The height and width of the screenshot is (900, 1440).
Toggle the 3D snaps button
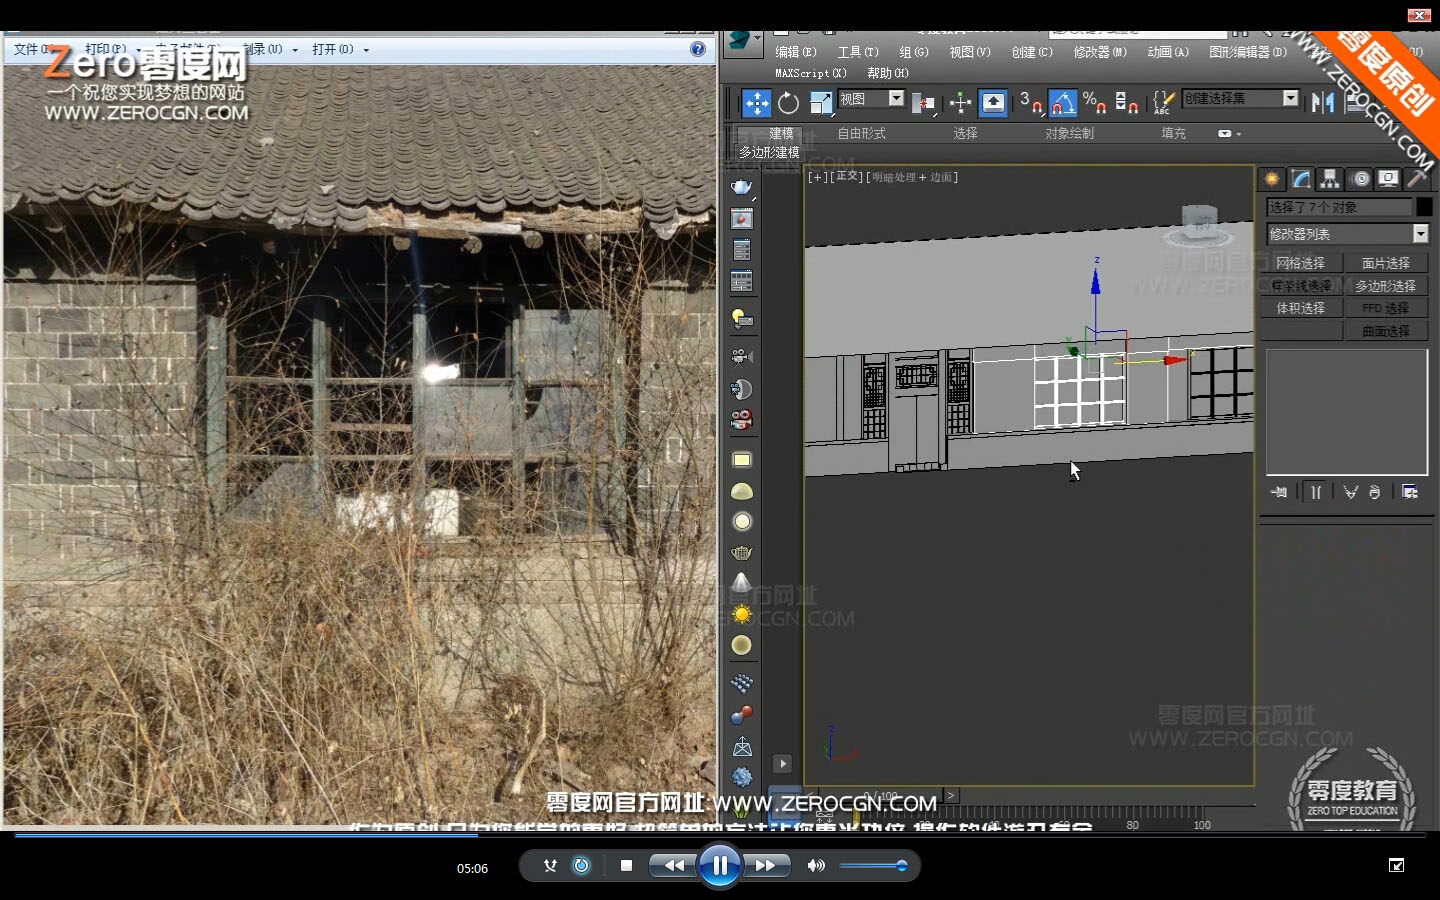(x=1030, y=102)
